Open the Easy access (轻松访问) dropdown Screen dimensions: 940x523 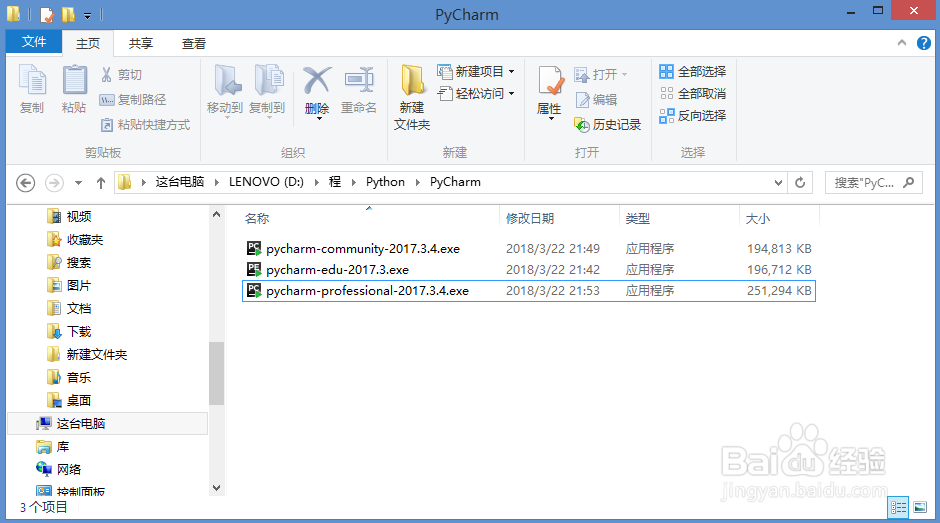(x=477, y=94)
